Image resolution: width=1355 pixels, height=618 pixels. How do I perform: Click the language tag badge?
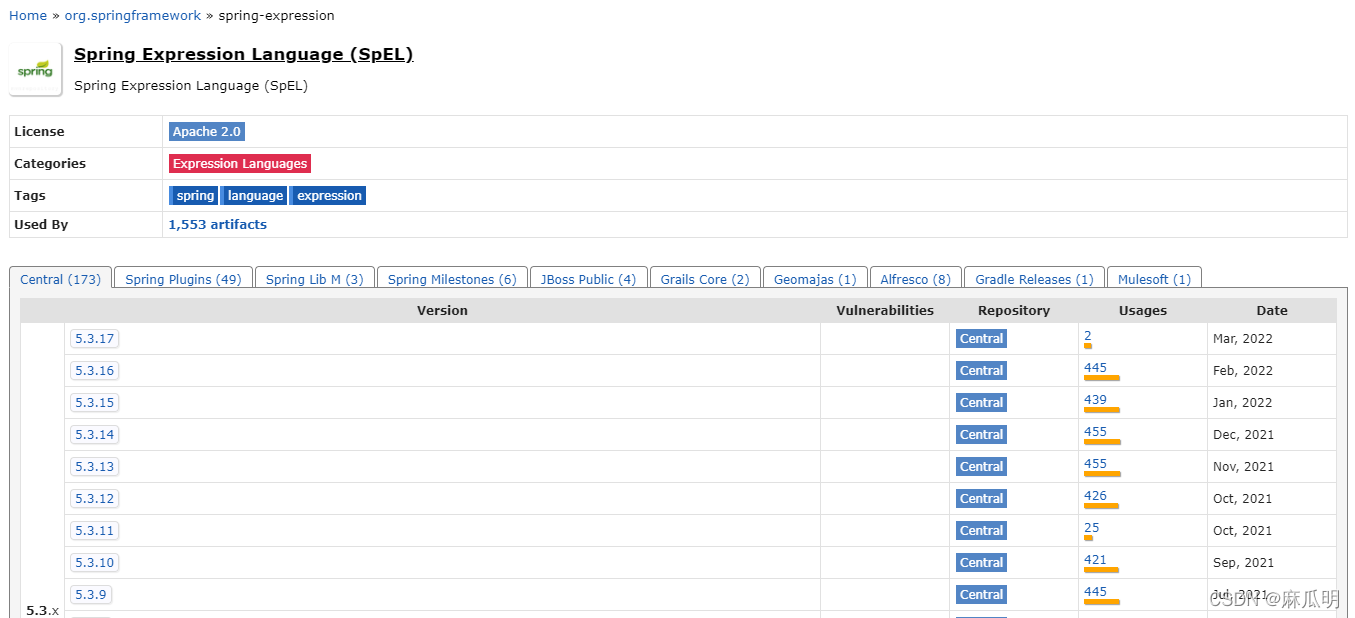(x=253, y=195)
